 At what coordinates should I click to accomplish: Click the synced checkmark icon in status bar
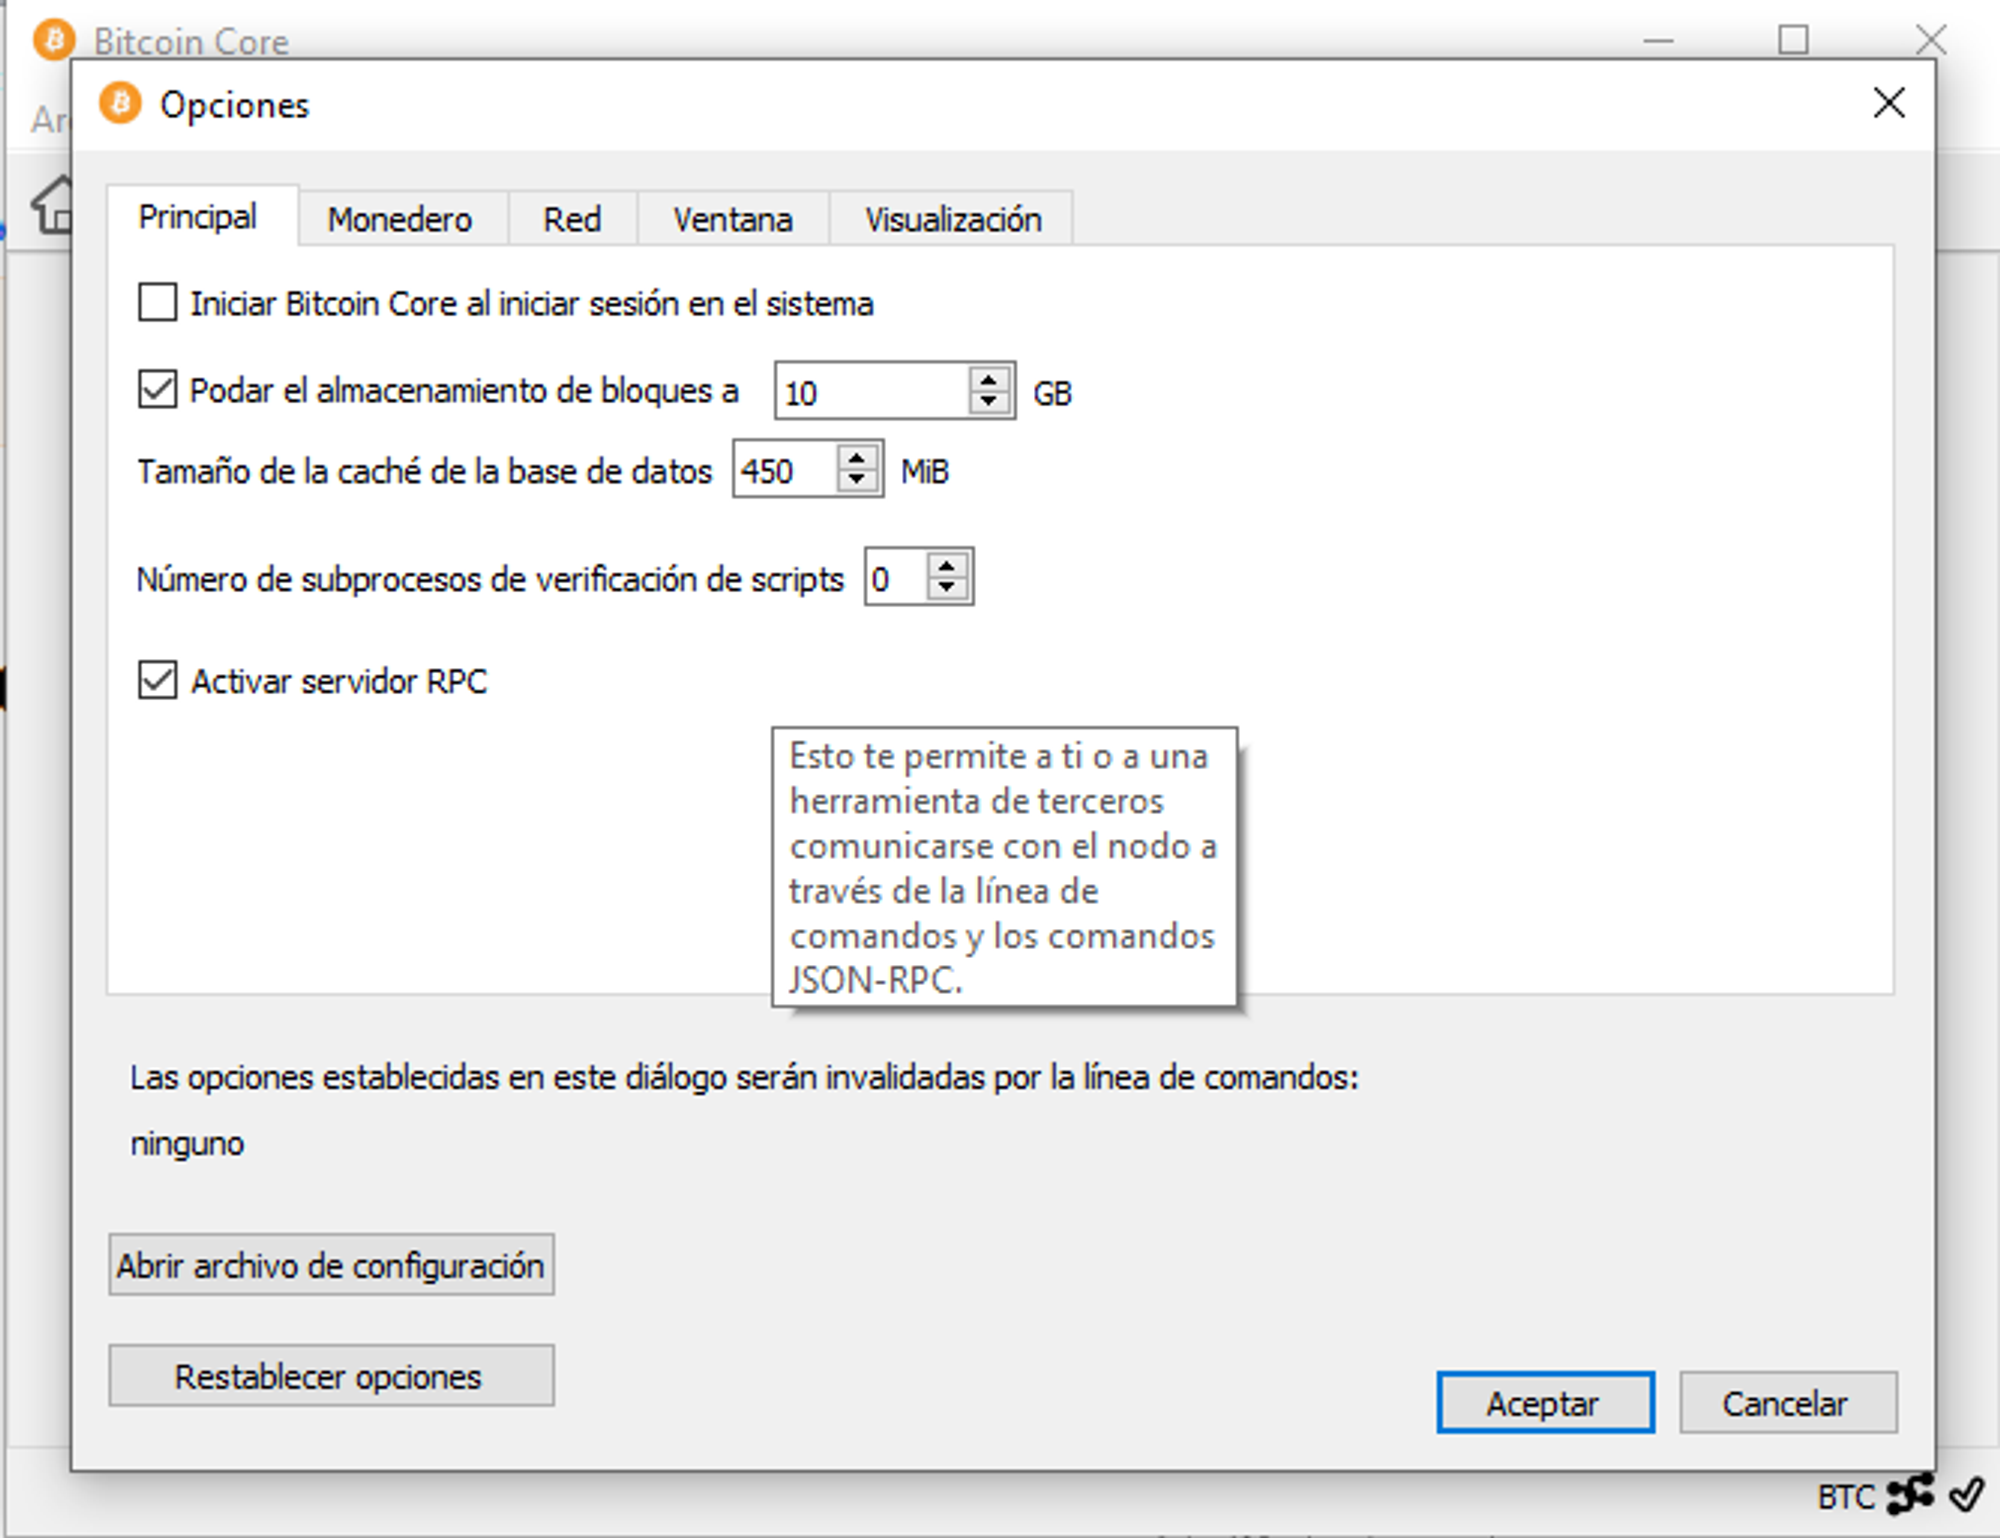tap(1966, 1495)
